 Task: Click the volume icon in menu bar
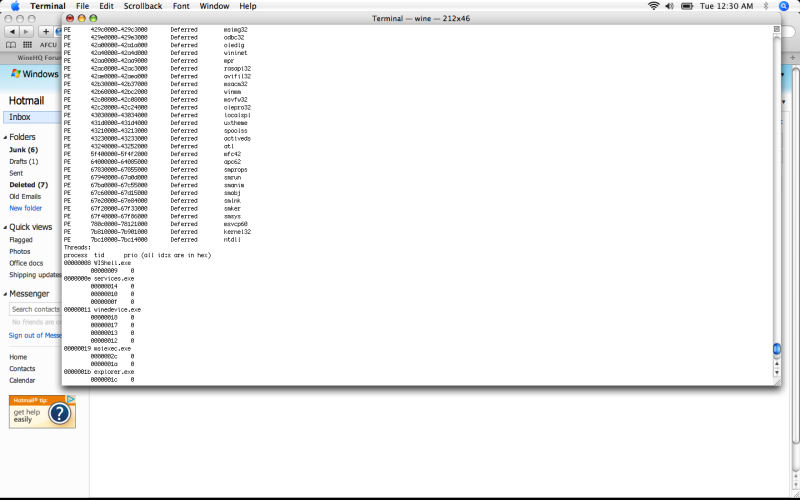pyautogui.click(x=670, y=6)
